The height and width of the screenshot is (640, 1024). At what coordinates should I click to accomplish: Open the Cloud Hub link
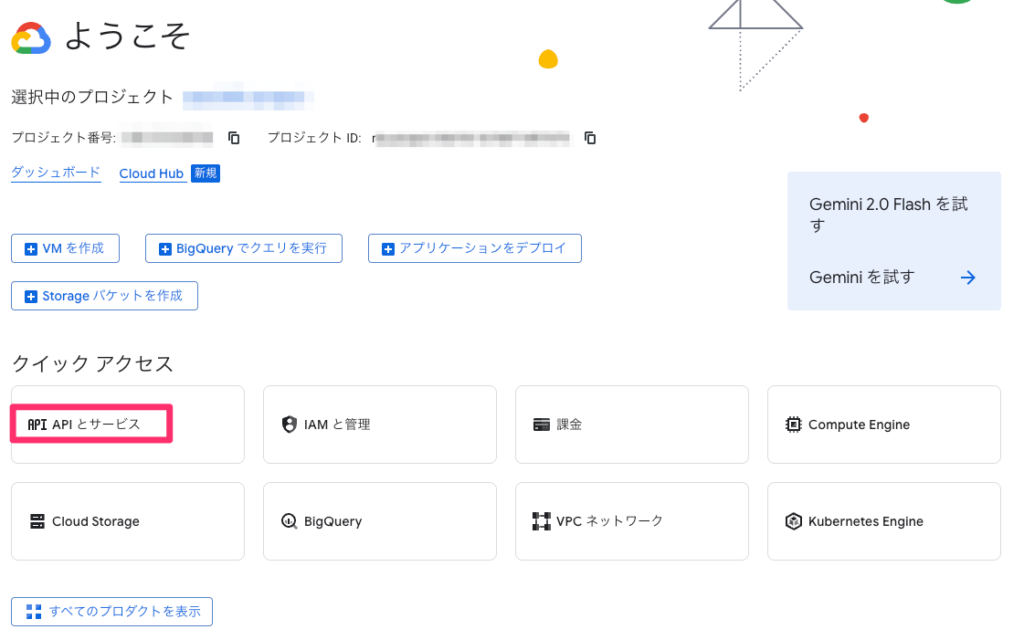pyautogui.click(x=151, y=174)
